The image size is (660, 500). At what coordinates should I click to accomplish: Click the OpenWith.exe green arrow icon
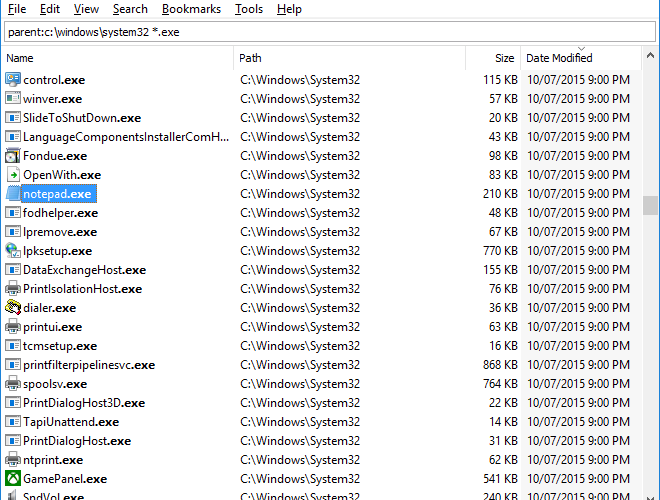tap(13, 175)
